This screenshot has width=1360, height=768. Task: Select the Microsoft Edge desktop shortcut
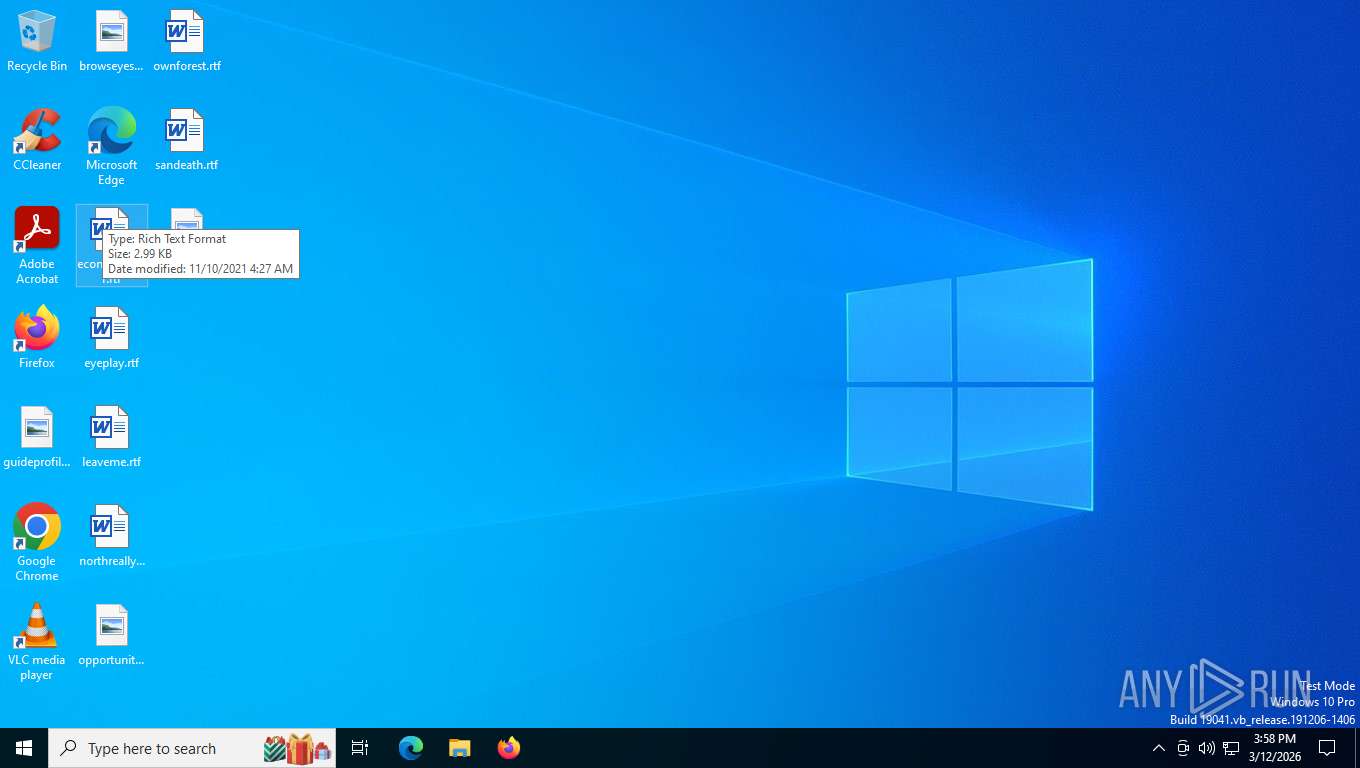click(x=111, y=147)
